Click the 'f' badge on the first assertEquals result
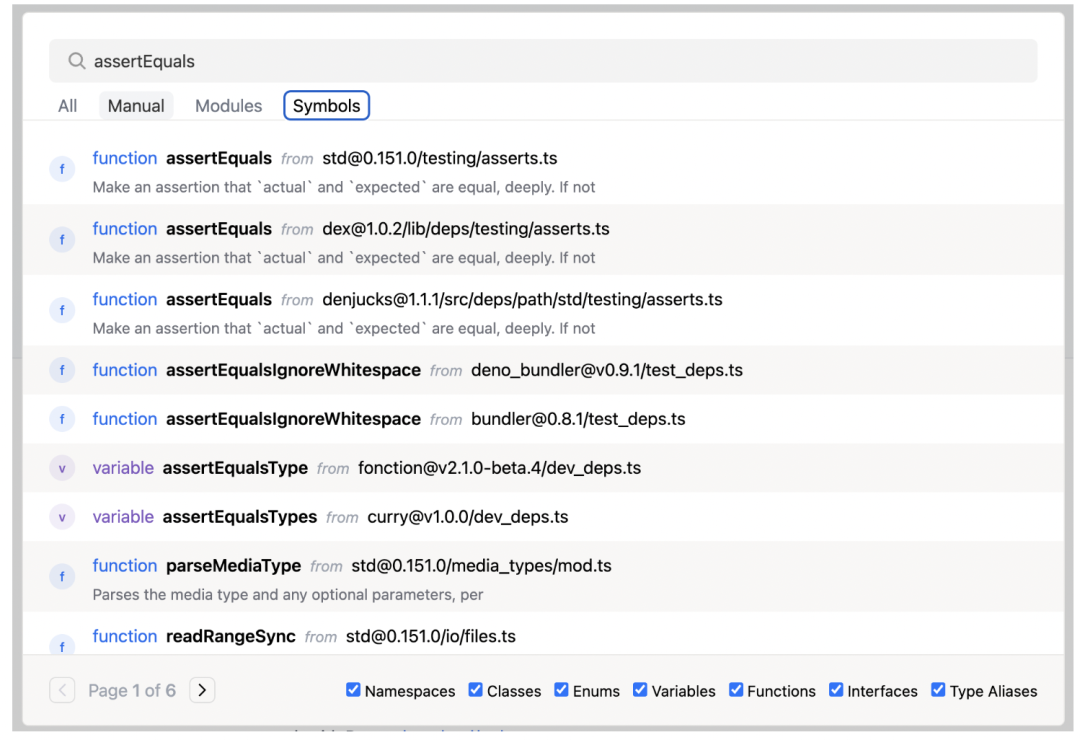Screen dimensions: 1080x740 (x=62, y=168)
